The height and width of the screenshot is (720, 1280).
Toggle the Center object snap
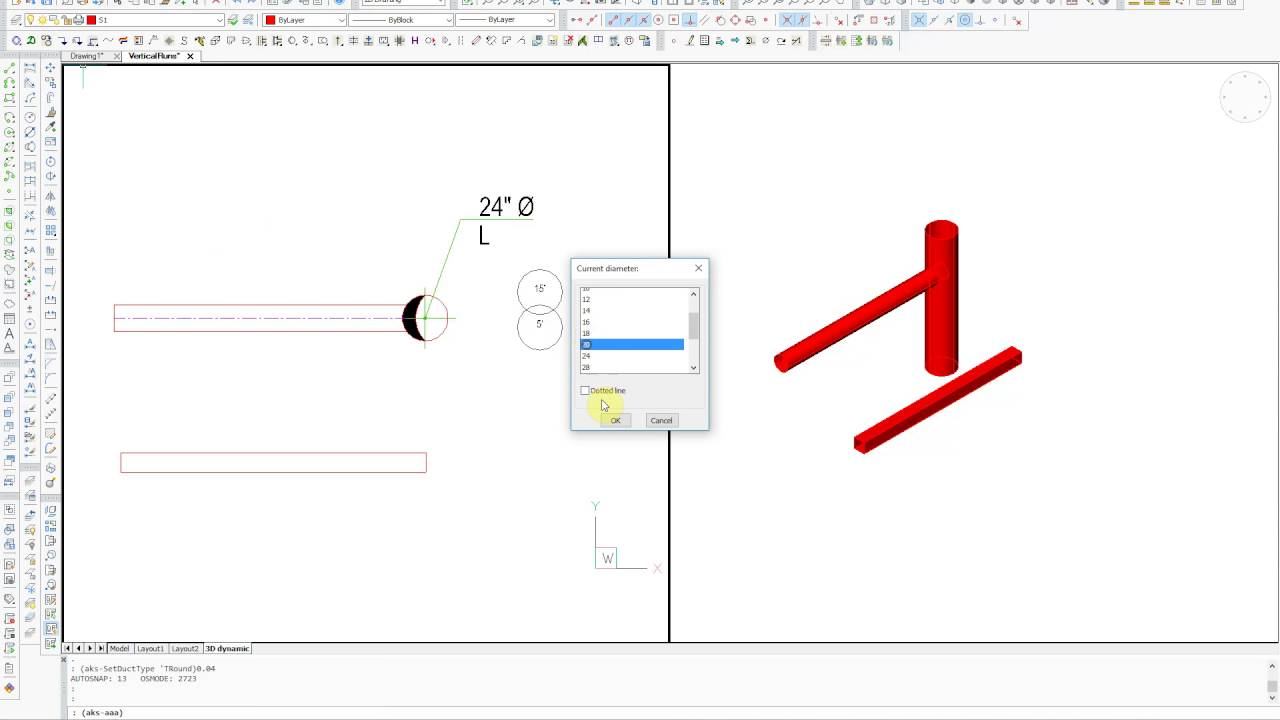click(x=658, y=20)
